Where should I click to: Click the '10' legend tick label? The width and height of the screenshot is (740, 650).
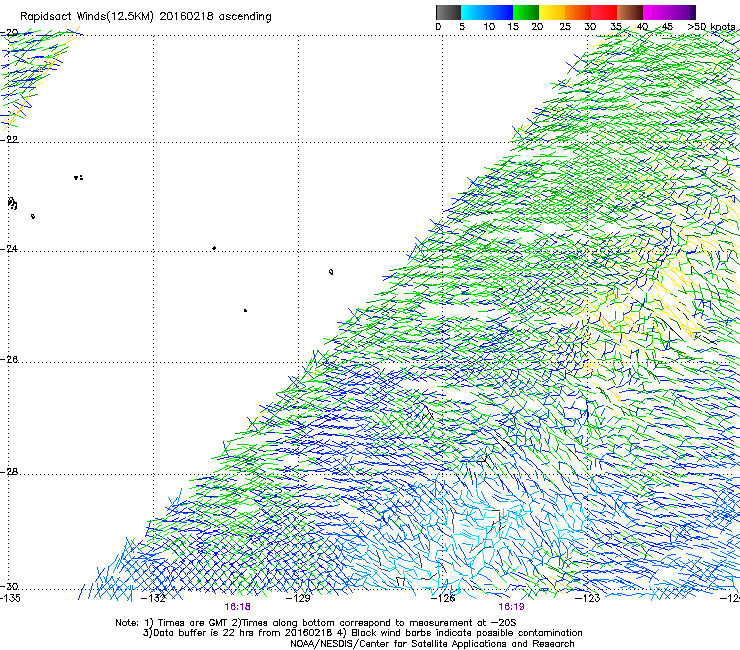[x=489, y=27]
